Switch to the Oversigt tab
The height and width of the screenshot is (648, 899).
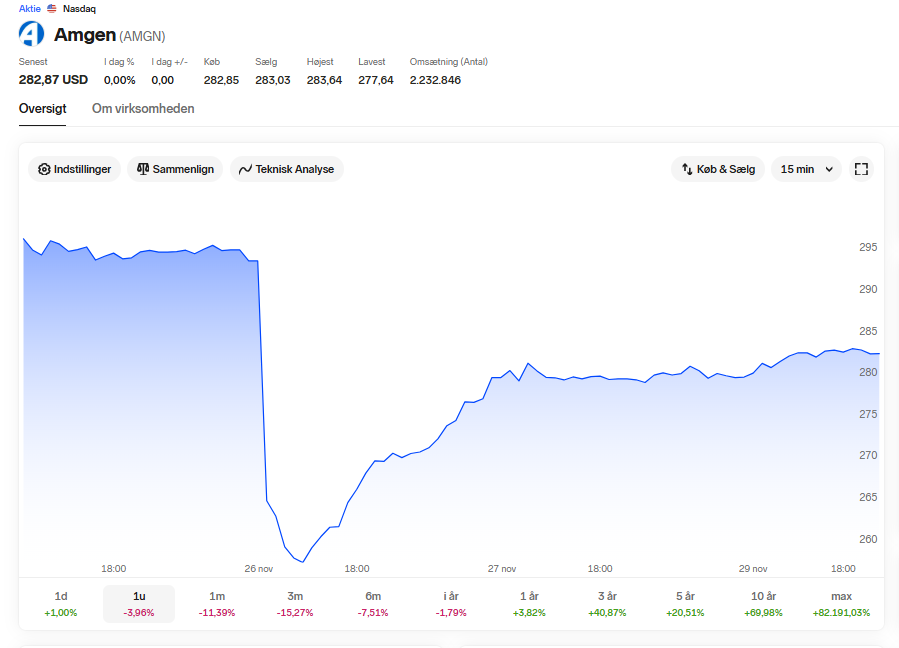tap(42, 108)
